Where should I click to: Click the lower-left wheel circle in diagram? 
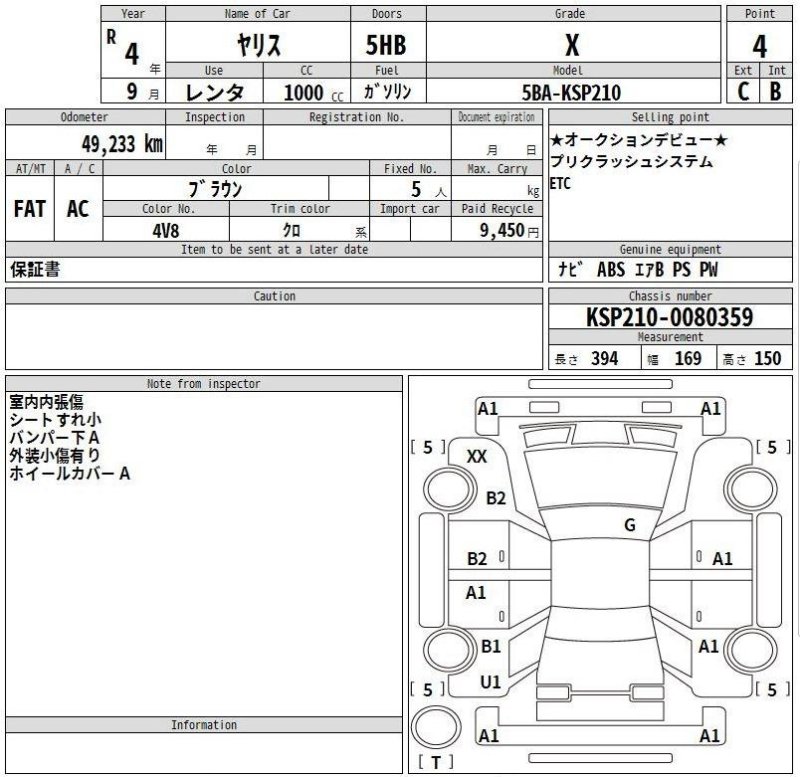tap(446, 651)
